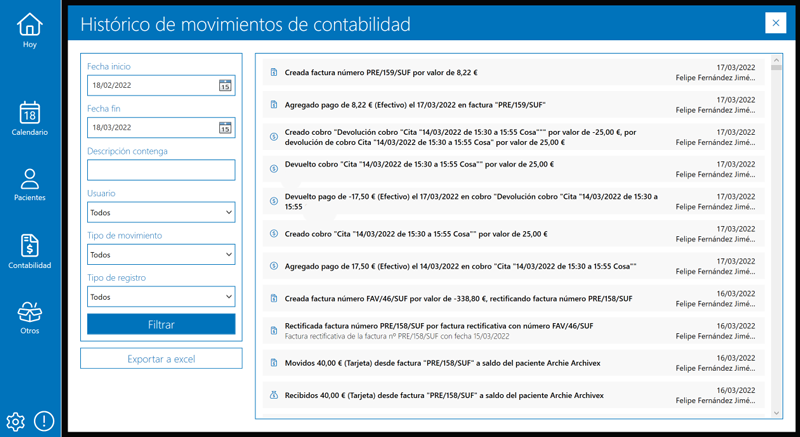Expand the Usuario dropdown
This screenshot has width=800, height=437.
[x=161, y=213]
